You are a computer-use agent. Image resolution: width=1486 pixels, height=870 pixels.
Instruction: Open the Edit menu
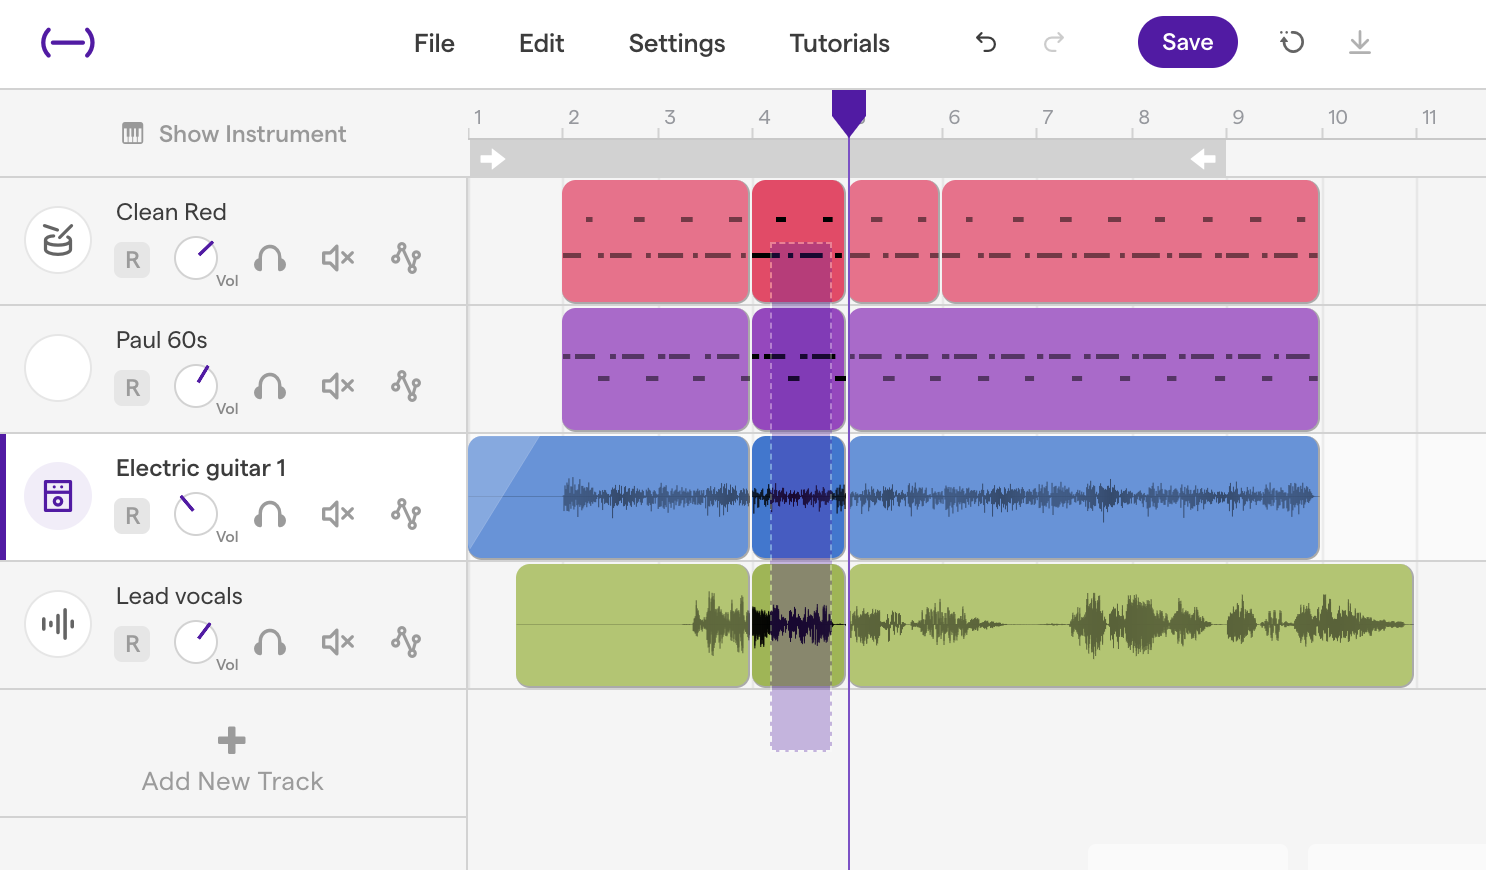coord(541,43)
